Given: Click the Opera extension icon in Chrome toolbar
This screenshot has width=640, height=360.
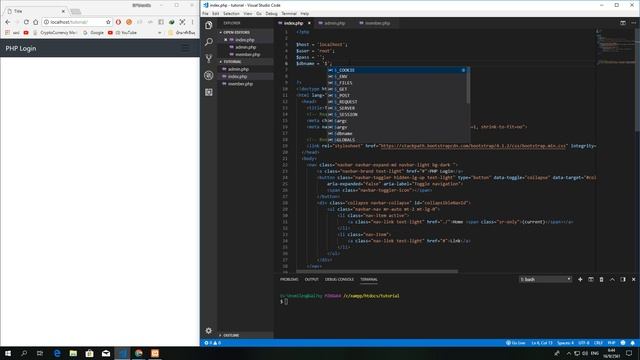Looking at the screenshot, I should [x=118, y=22].
